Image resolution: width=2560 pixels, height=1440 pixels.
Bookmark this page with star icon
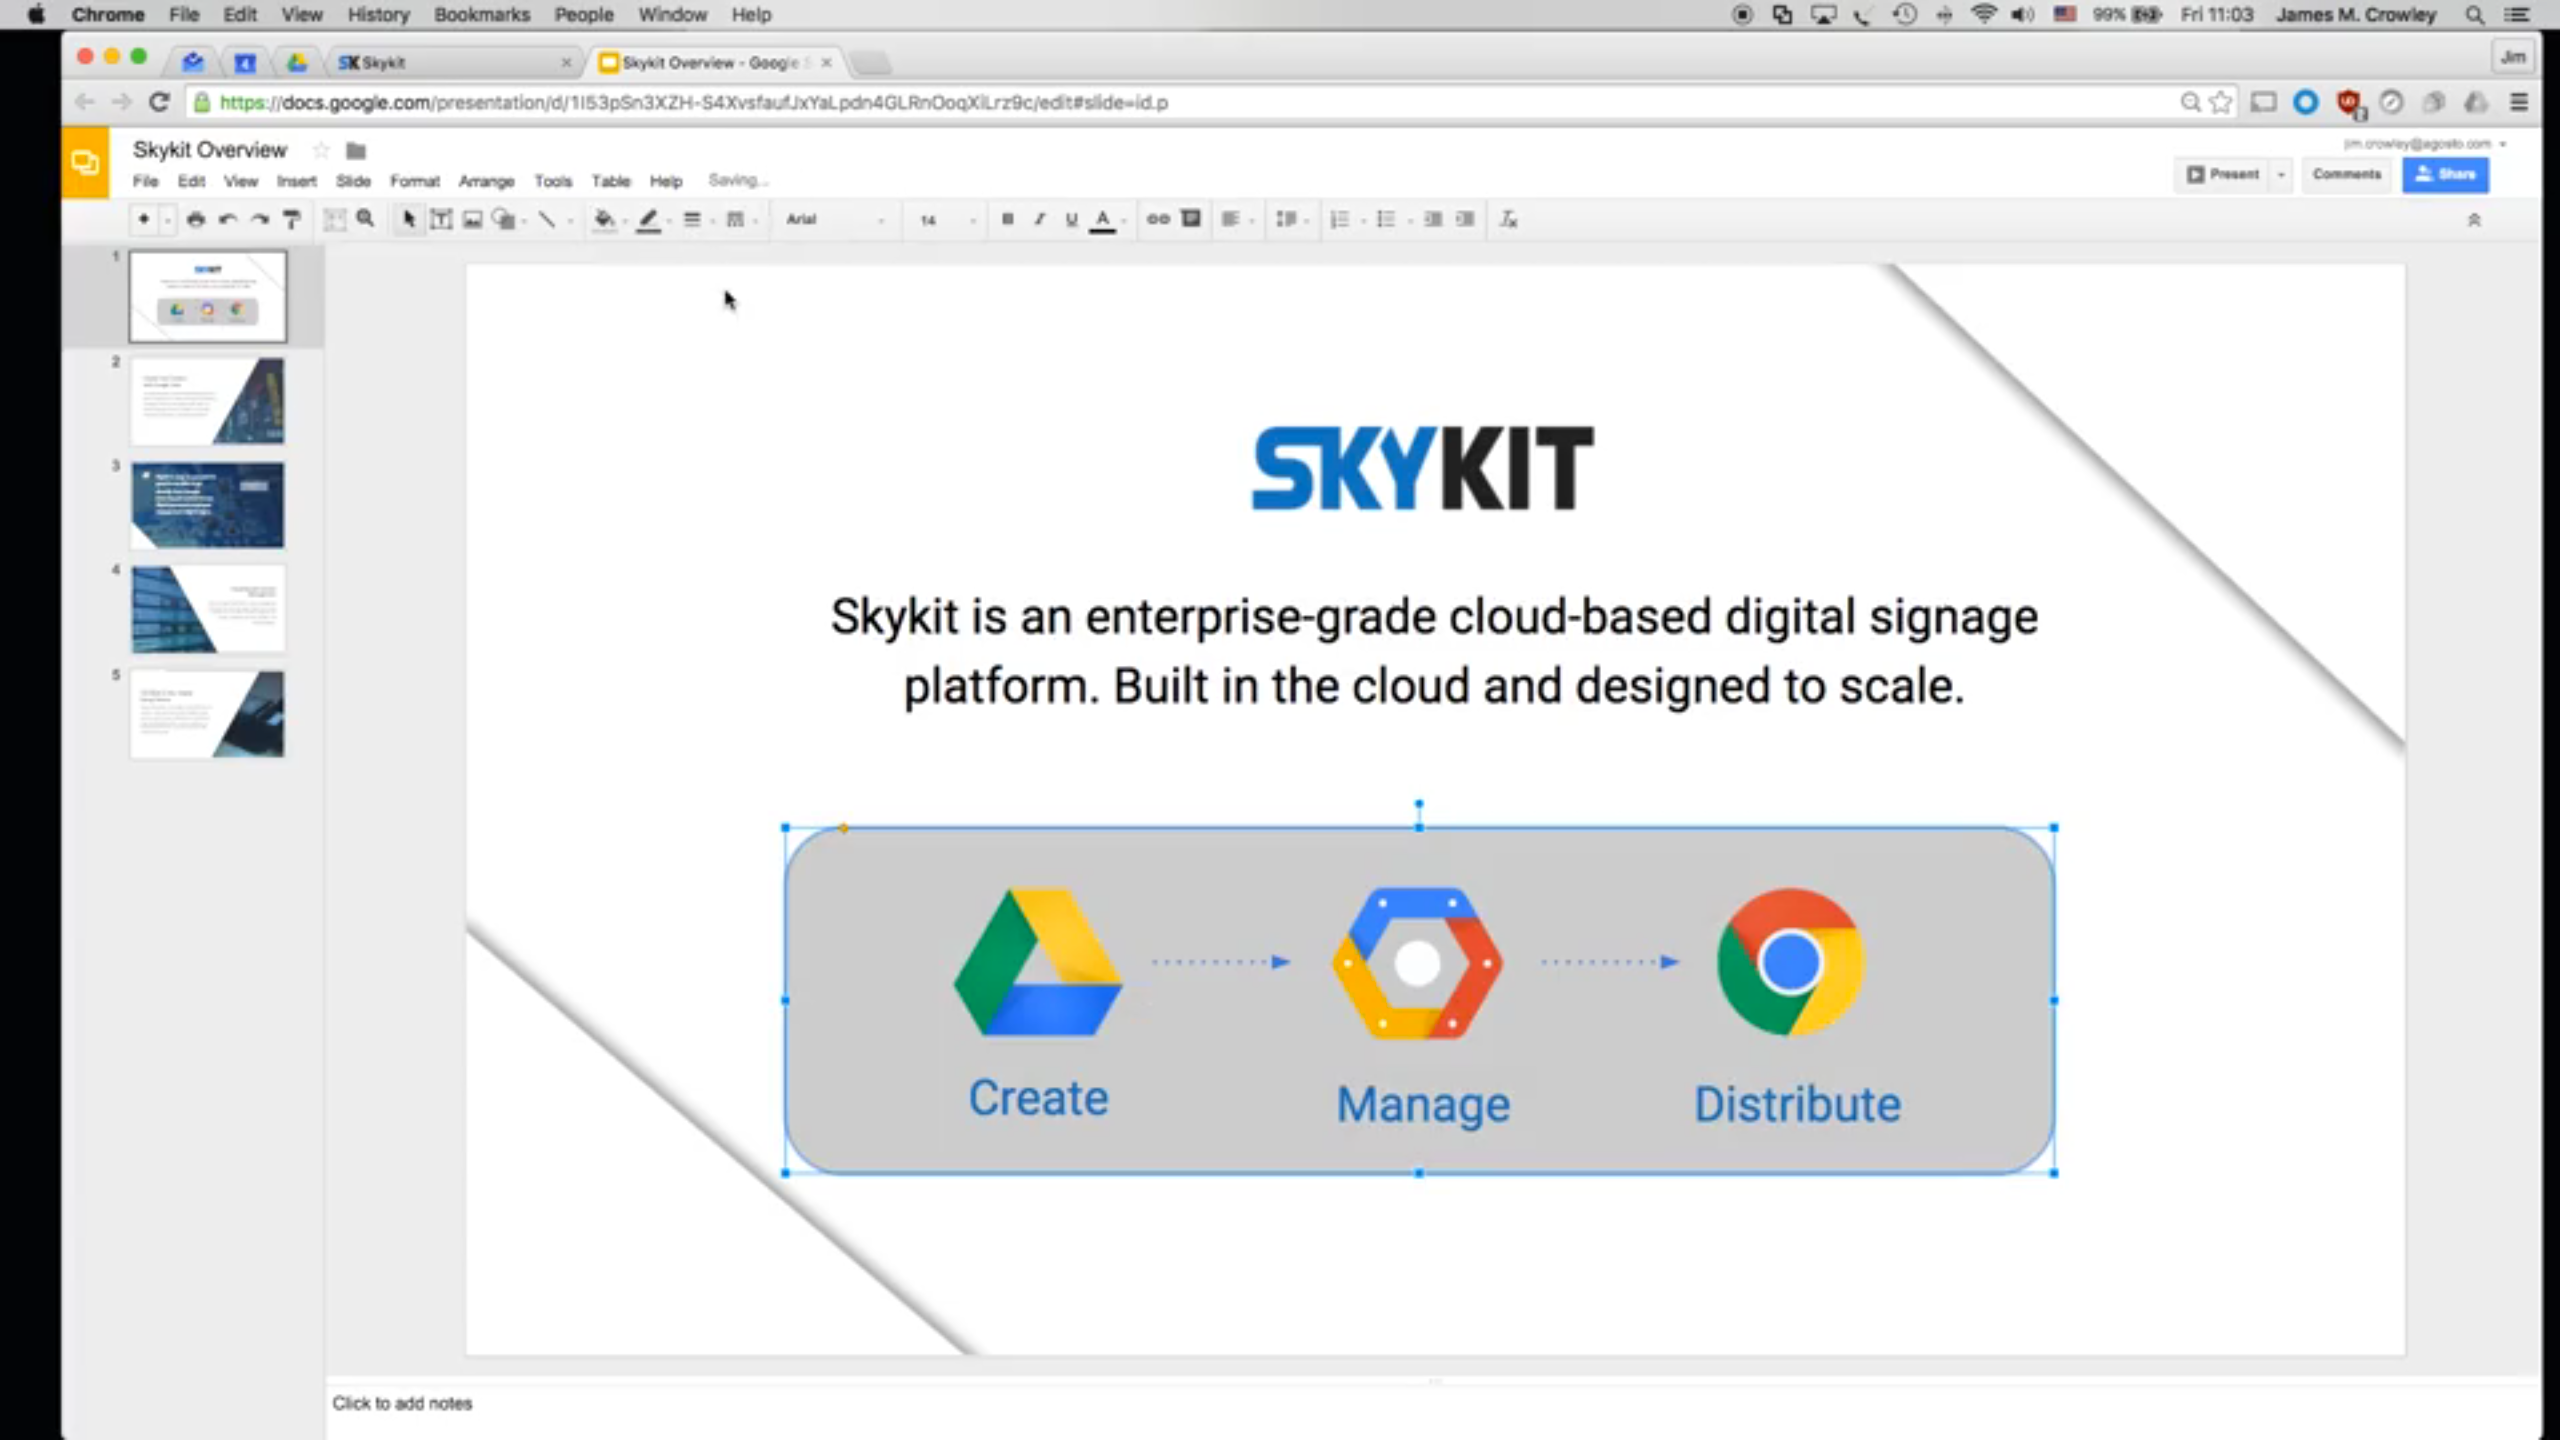2220,102
